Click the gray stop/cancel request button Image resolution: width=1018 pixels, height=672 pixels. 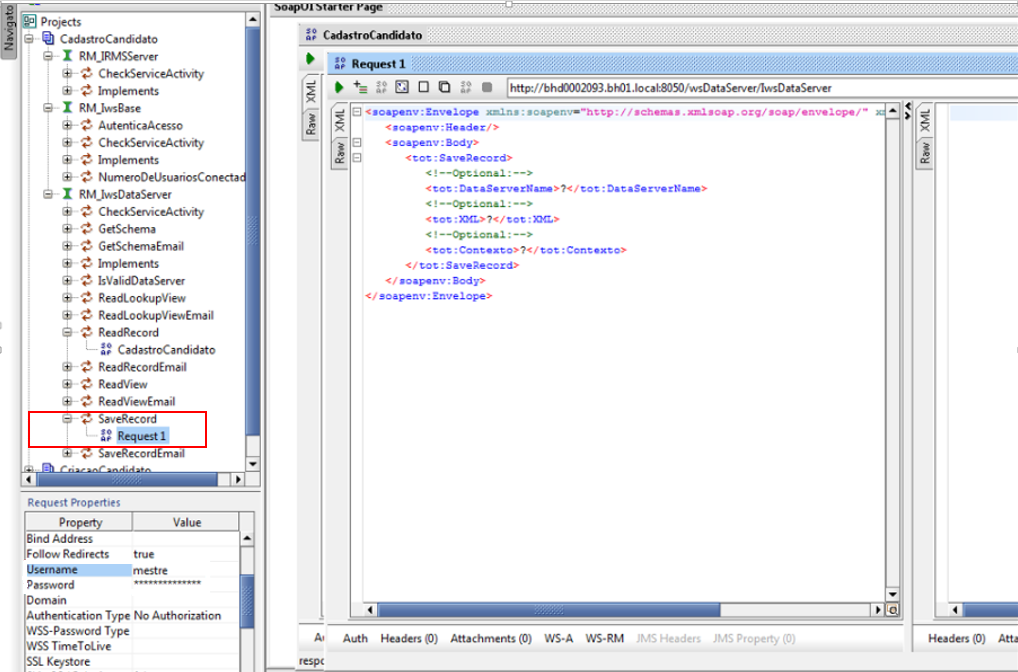[x=487, y=87]
